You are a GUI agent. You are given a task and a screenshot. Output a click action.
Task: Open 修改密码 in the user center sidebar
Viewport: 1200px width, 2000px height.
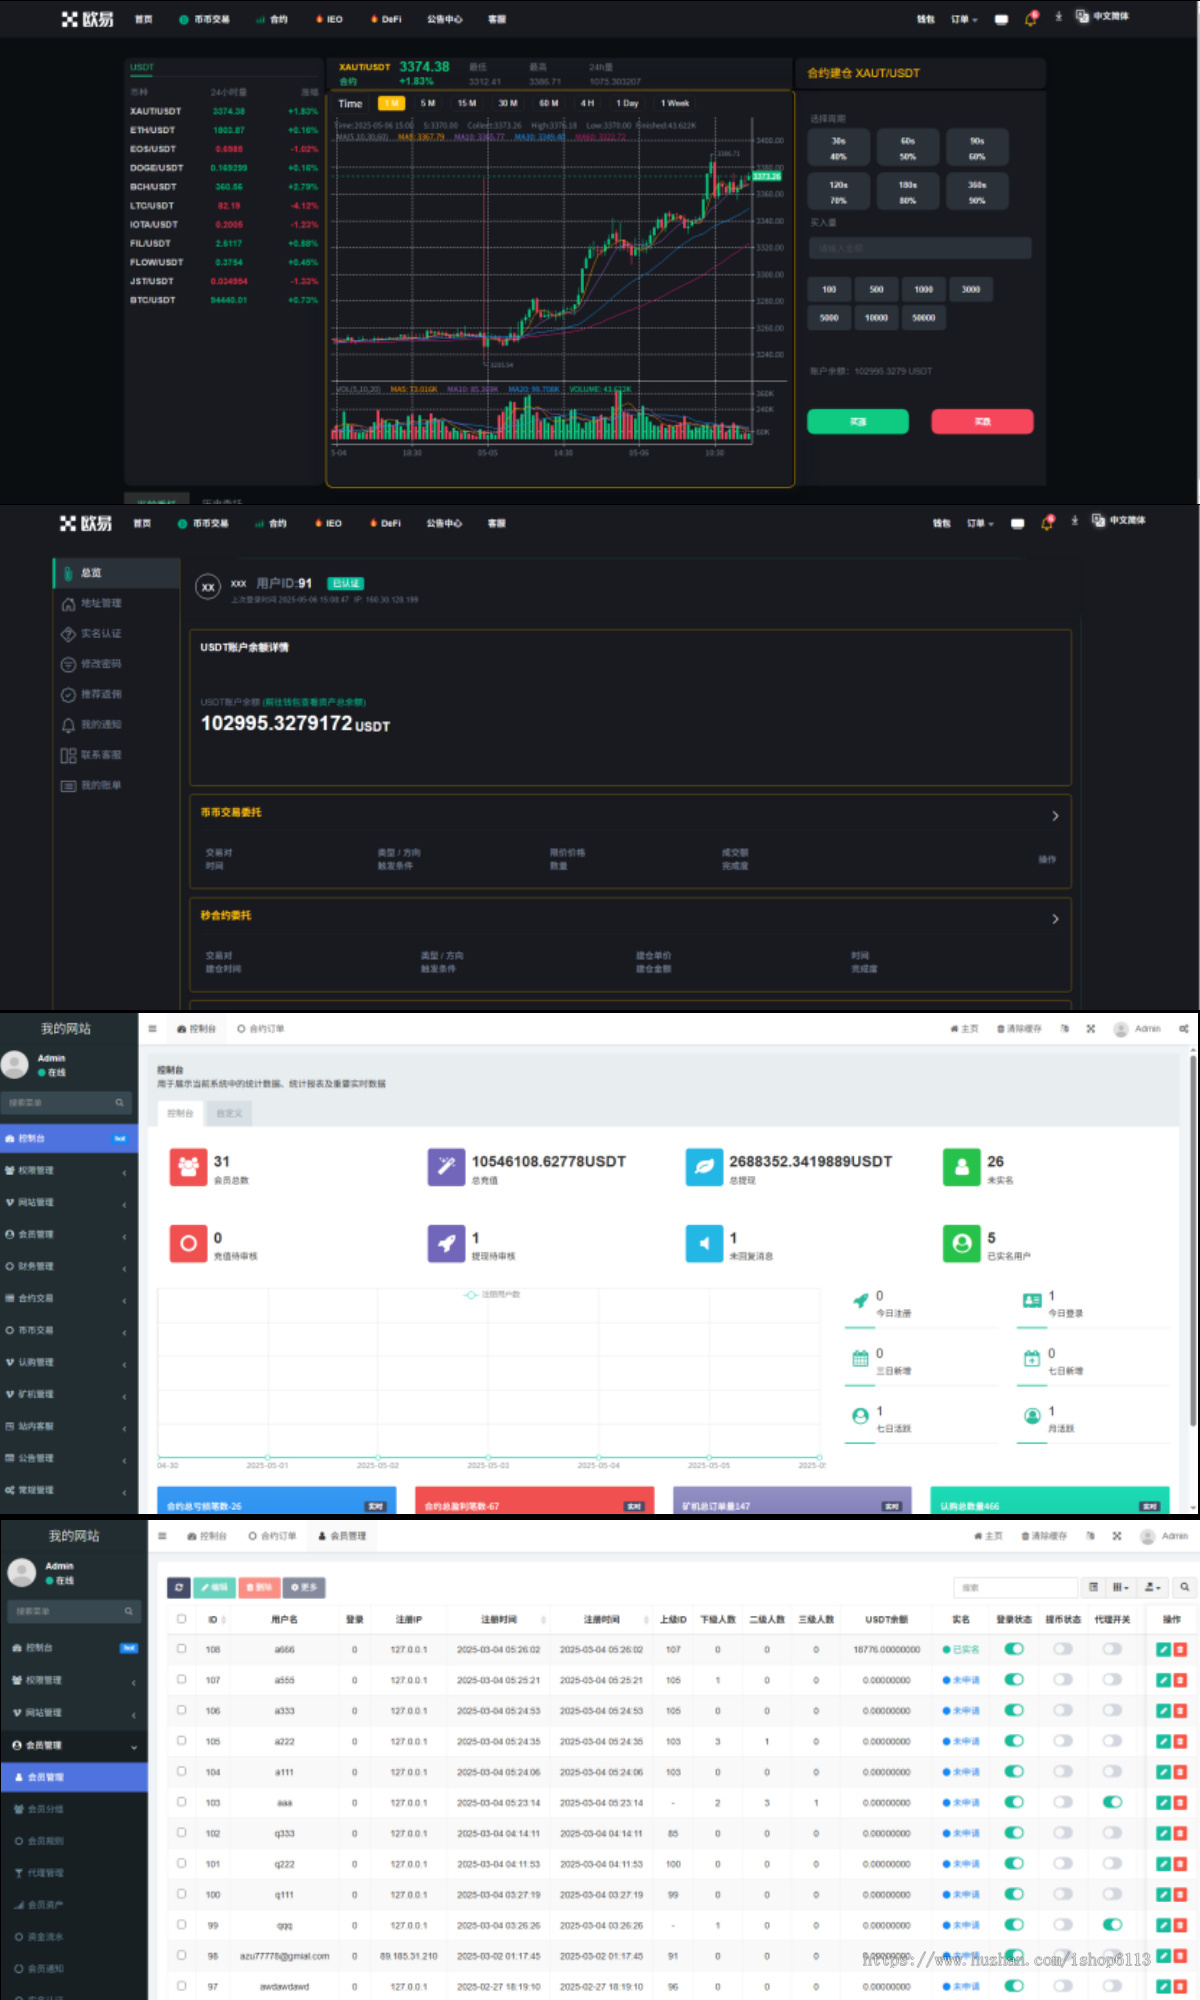click(91, 664)
